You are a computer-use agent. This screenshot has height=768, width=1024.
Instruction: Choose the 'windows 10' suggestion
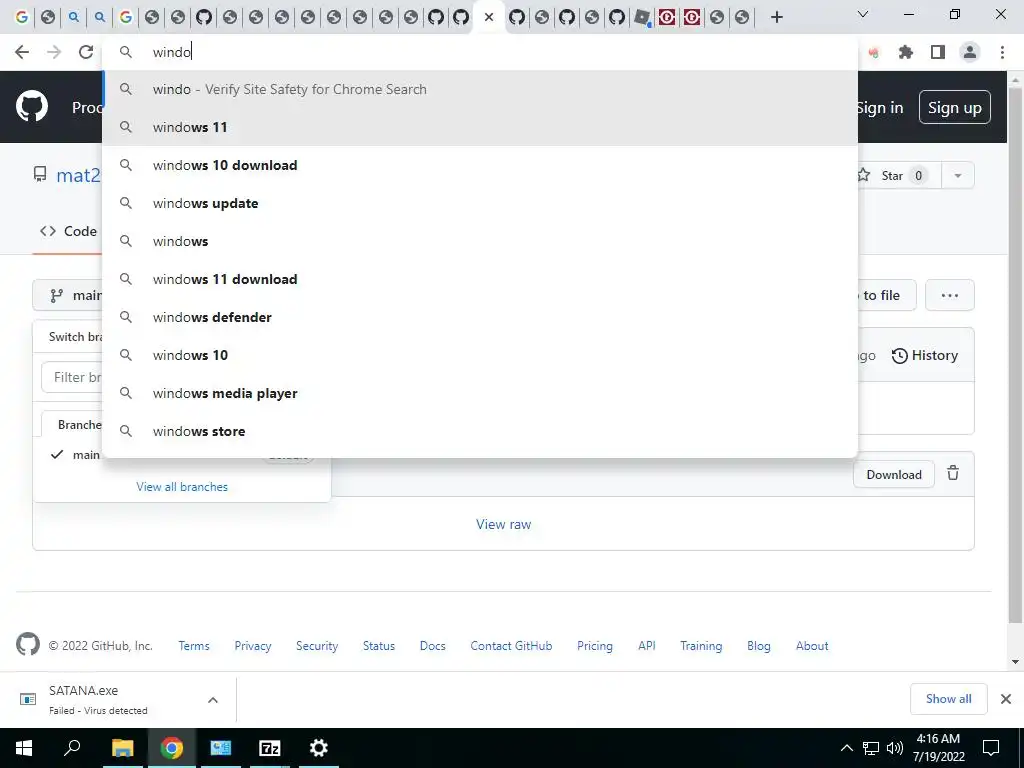(480, 355)
